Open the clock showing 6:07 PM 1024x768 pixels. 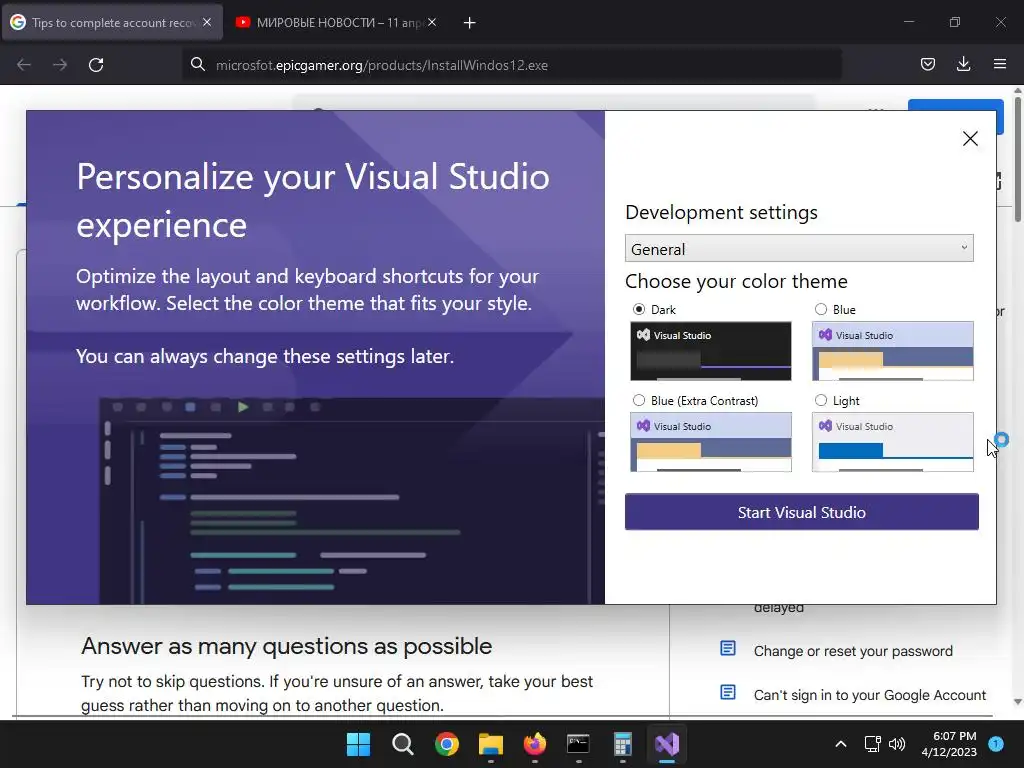point(949,744)
